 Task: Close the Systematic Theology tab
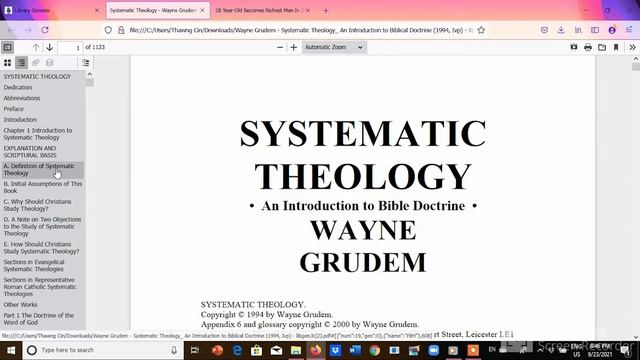[202, 10]
